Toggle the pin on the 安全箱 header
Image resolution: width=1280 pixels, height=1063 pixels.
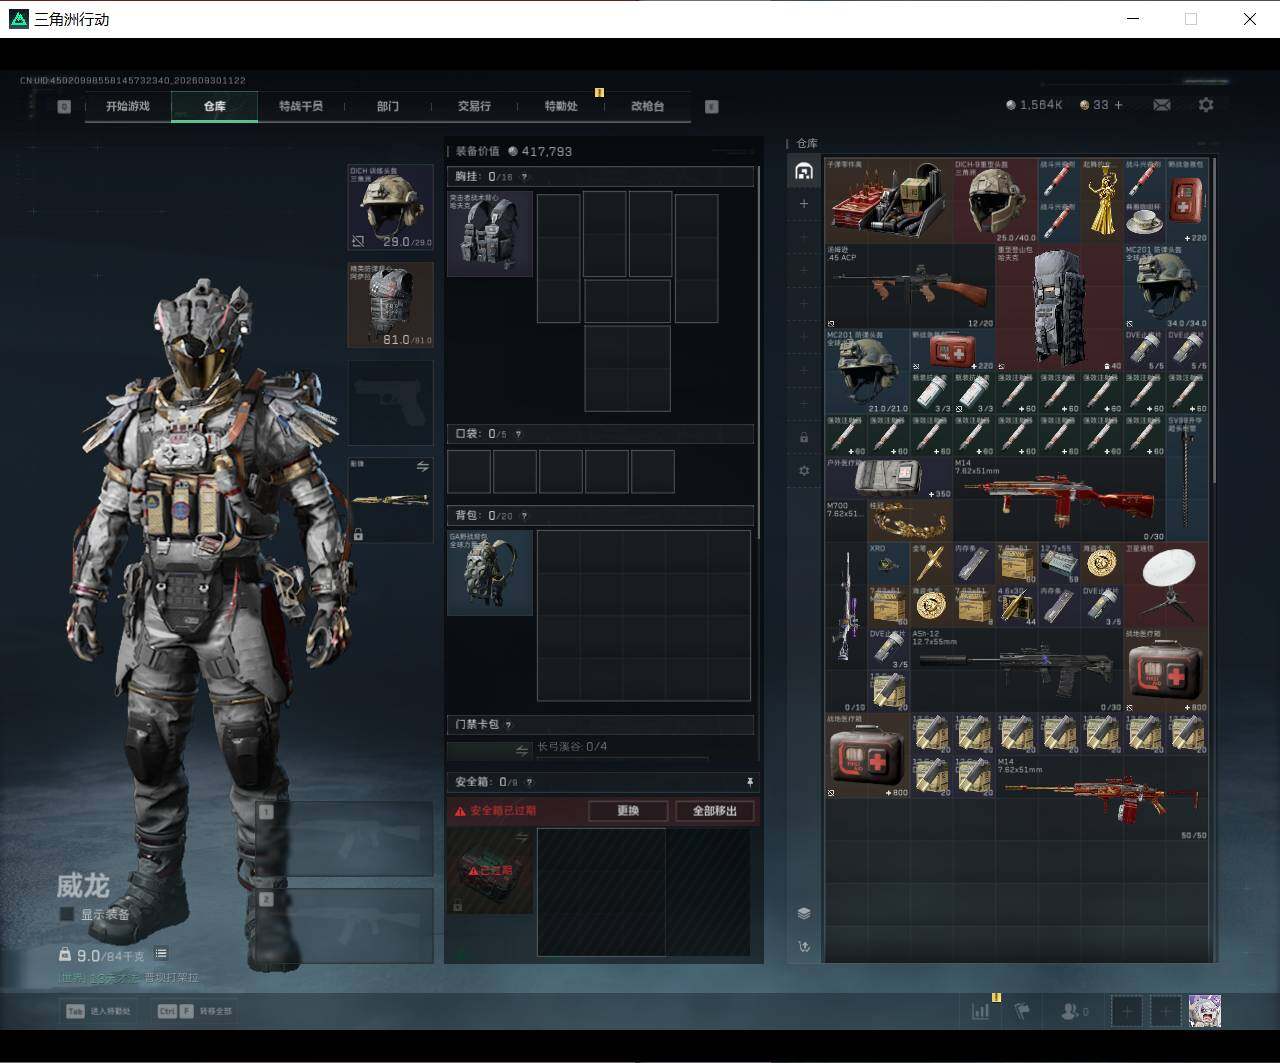point(749,782)
